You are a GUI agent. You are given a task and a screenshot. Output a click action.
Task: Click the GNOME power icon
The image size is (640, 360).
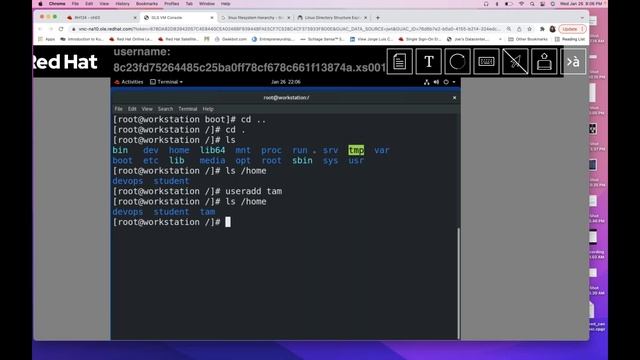click(x=446, y=82)
